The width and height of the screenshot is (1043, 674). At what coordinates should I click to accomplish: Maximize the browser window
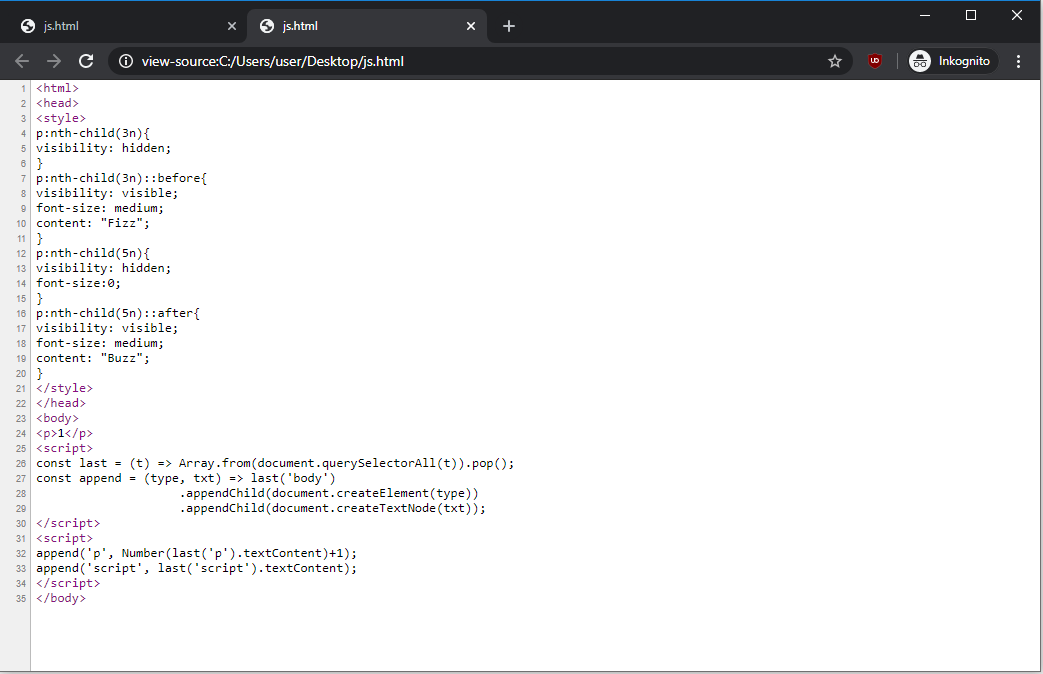(970, 15)
